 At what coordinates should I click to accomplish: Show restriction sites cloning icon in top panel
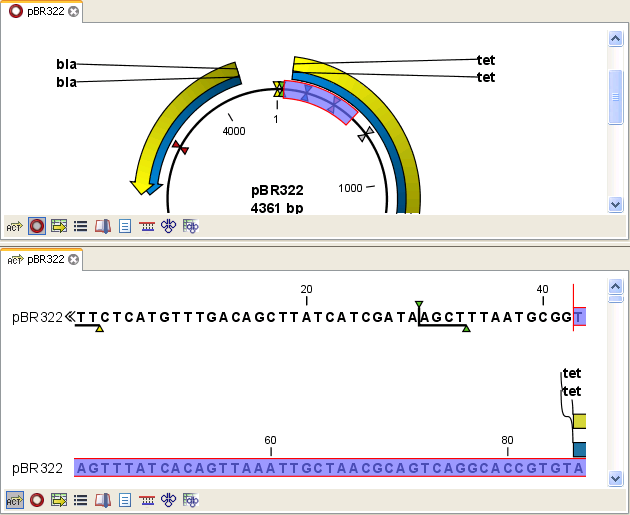pyautogui.click(x=168, y=227)
